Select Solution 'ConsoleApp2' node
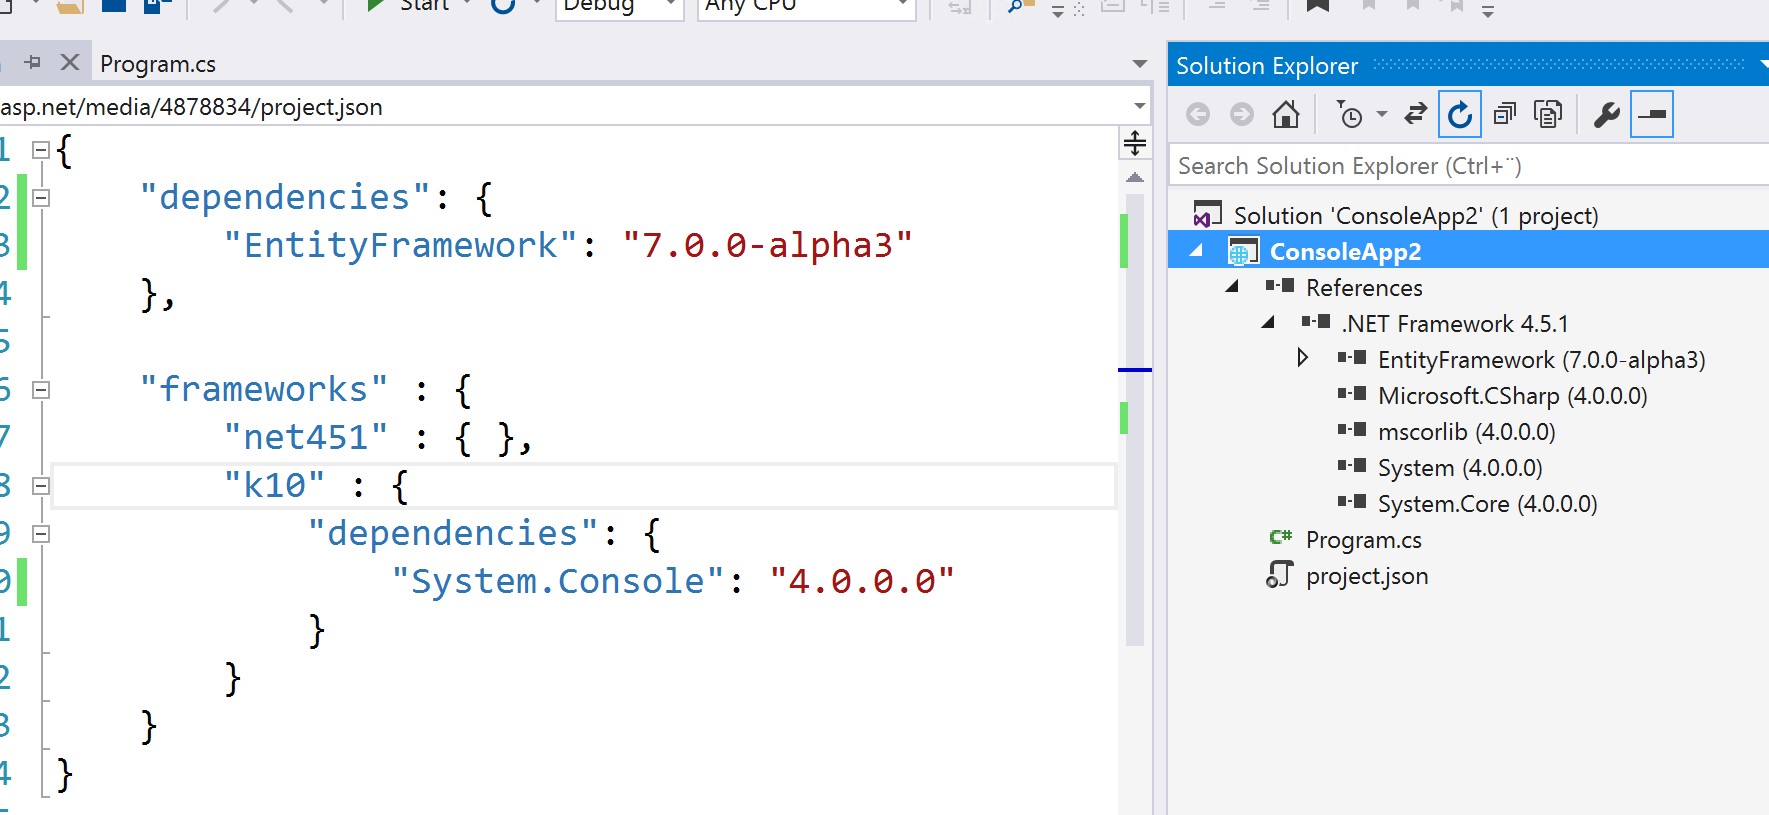Viewport: 1769px width, 815px height. [x=1416, y=215]
